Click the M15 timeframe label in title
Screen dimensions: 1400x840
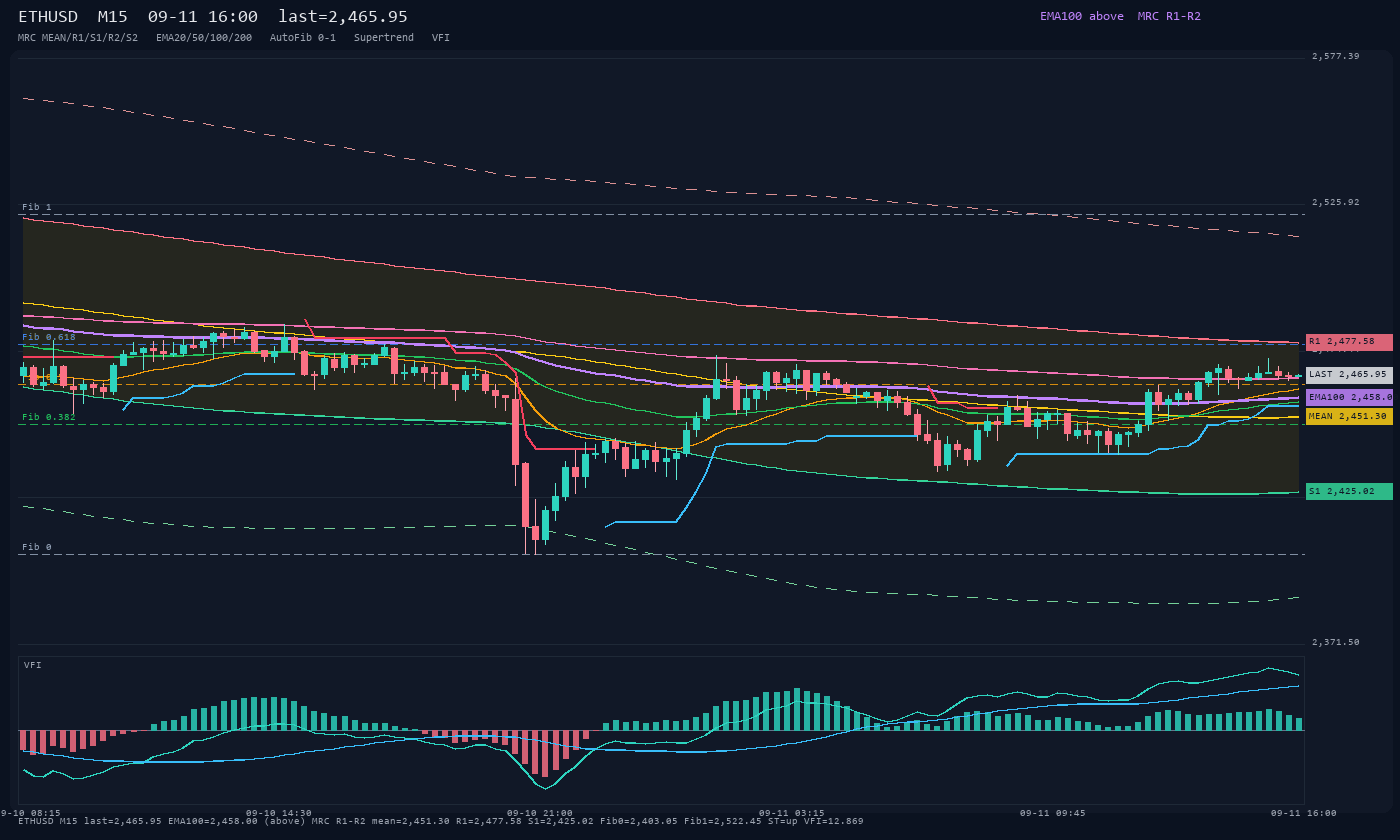pos(112,17)
